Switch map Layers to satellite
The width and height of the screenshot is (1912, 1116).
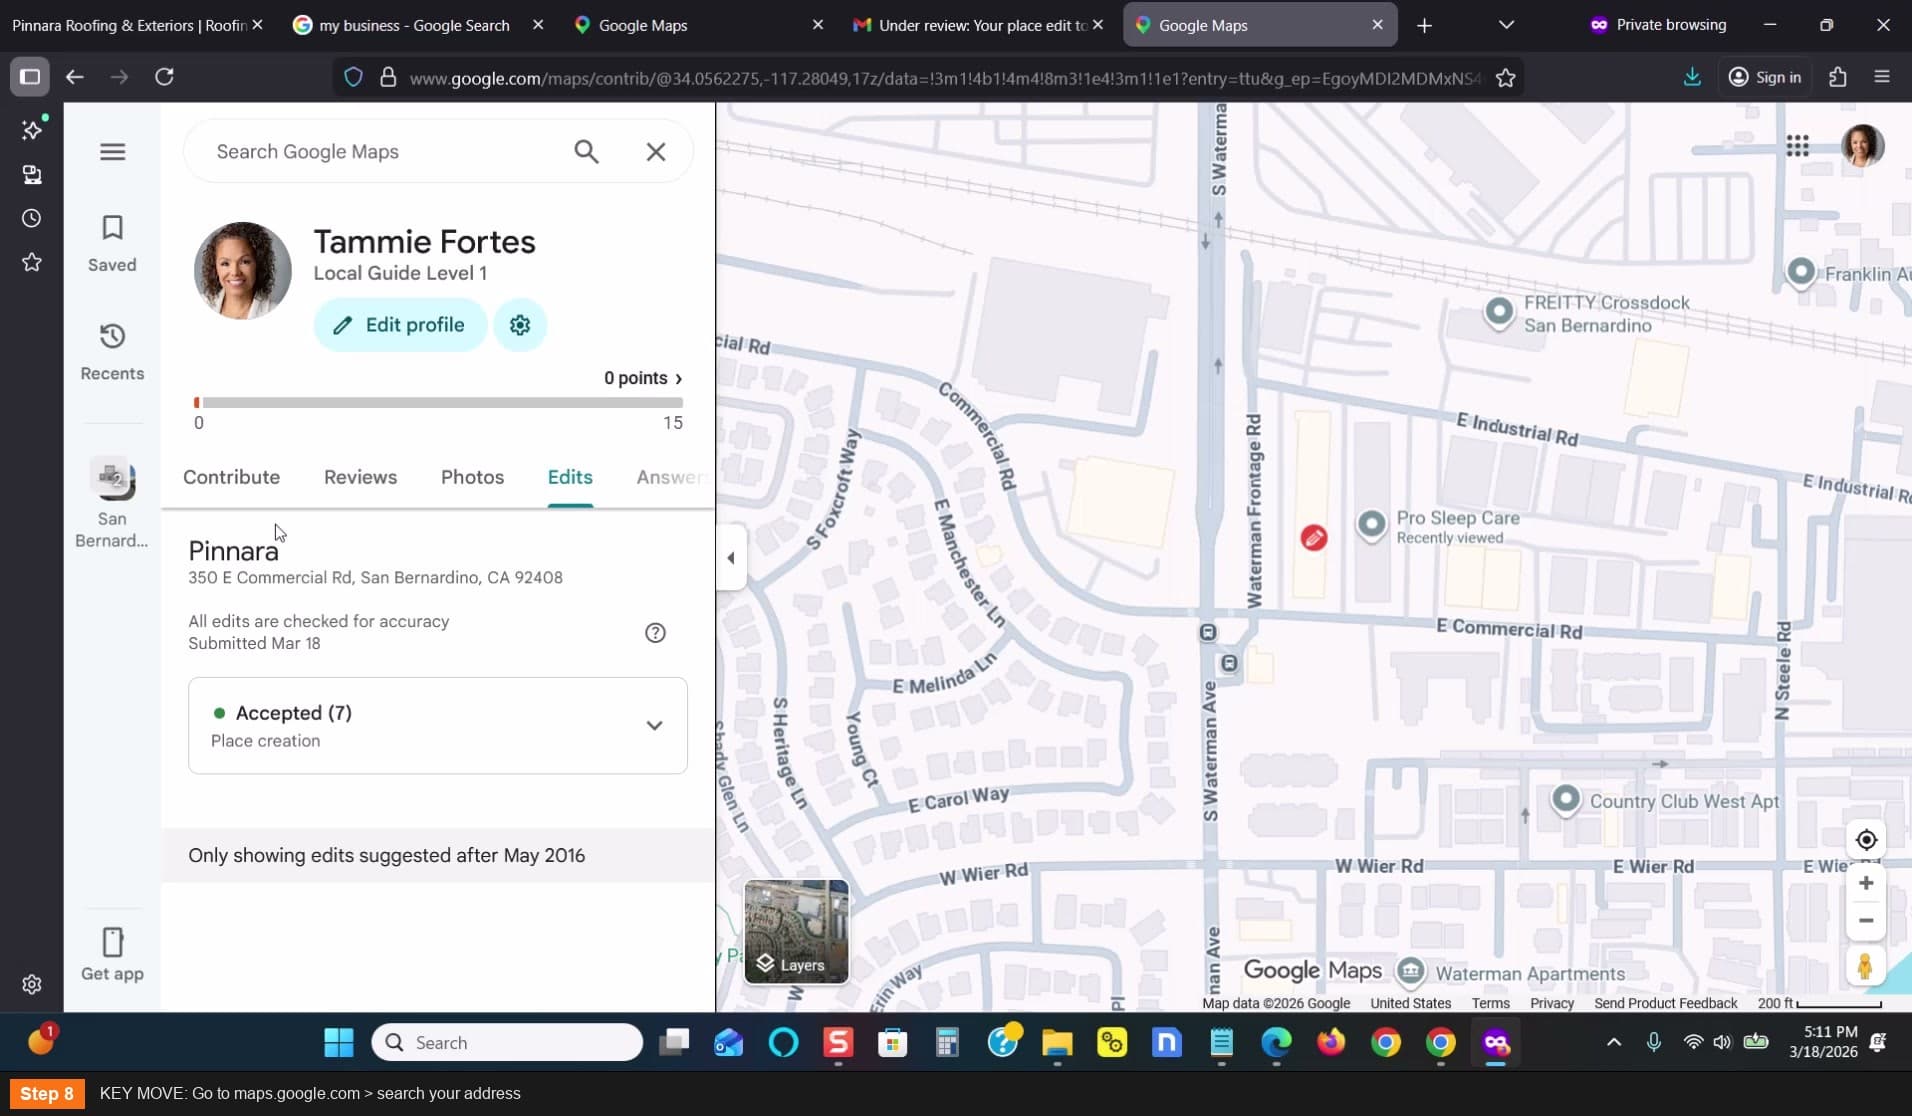coord(797,932)
